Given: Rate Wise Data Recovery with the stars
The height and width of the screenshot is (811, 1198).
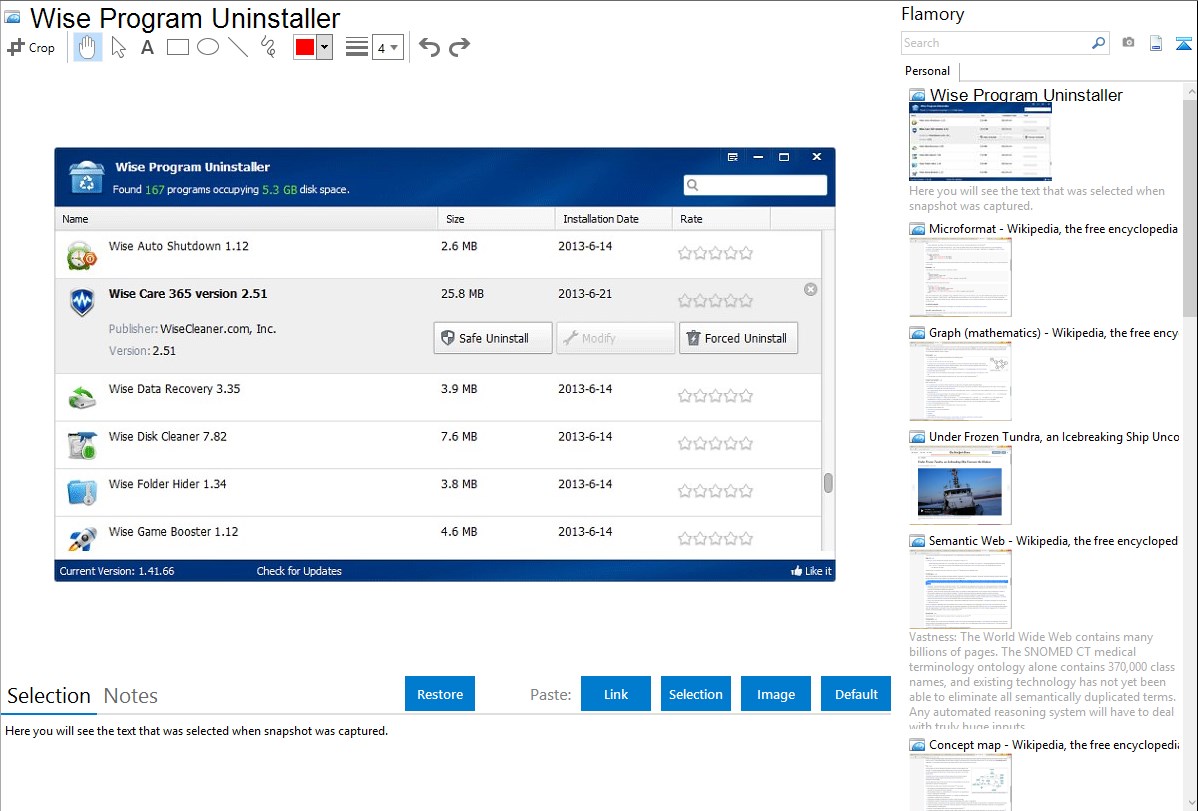Looking at the screenshot, I should pyautogui.click(x=715, y=396).
